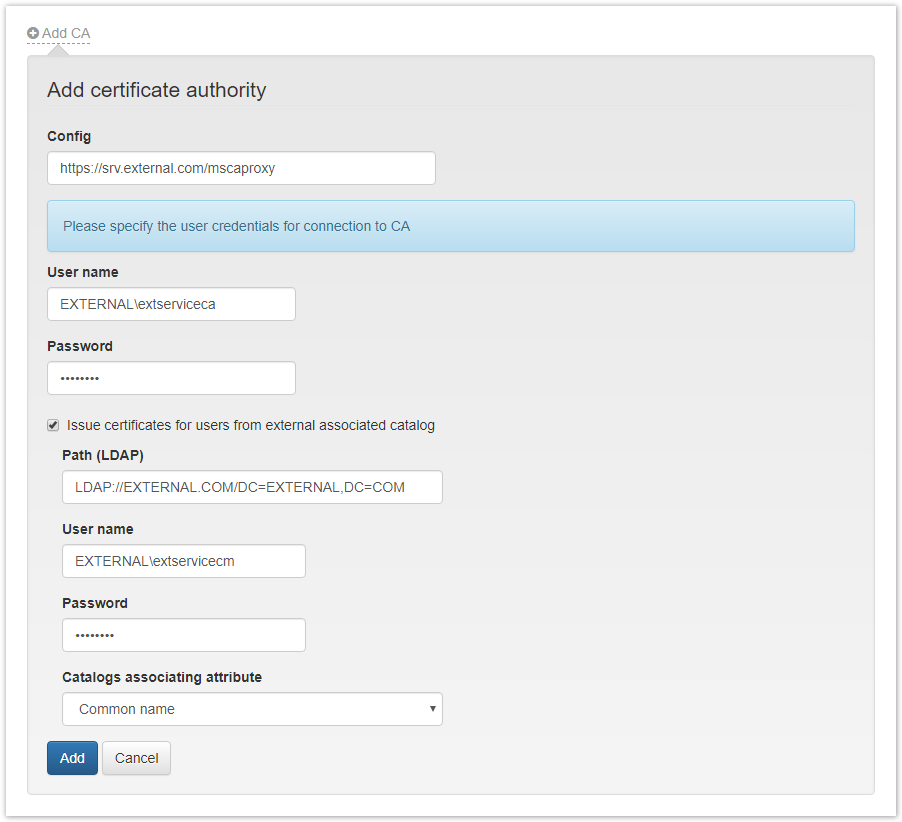Uncheck the issue certificates for external catalog checkbox

53,425
